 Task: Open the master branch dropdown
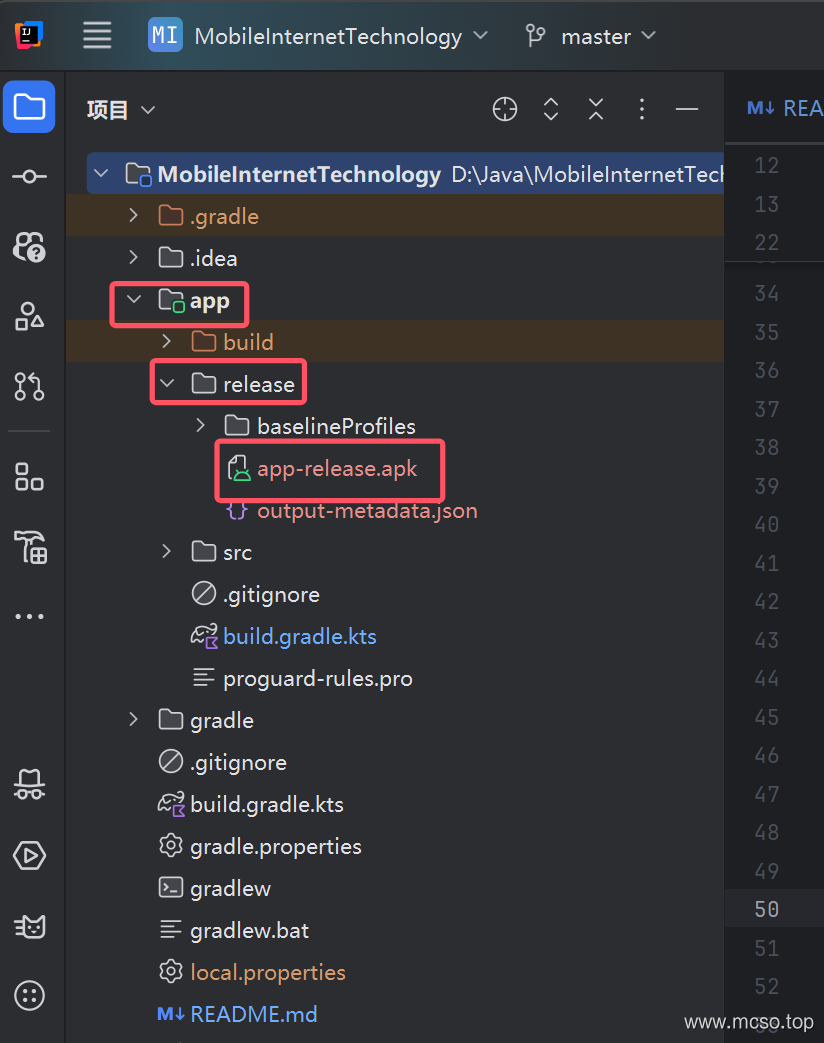pyautogui.click(x=609, y=36)
